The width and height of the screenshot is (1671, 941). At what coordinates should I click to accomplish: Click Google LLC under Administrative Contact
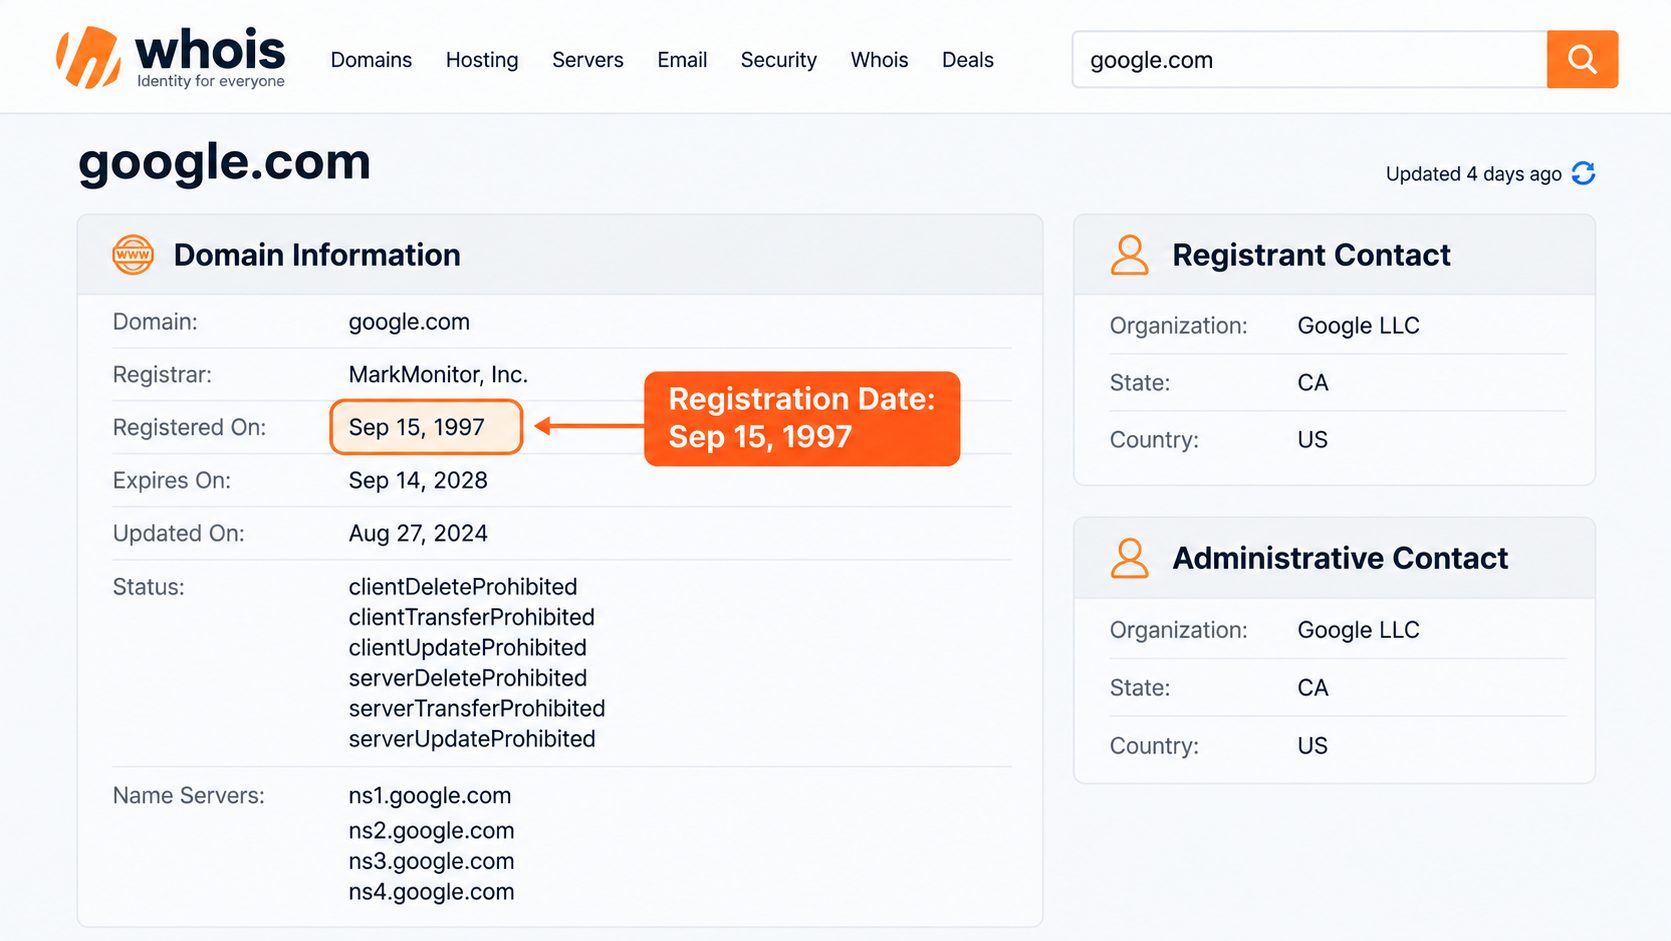point(1358,630)
